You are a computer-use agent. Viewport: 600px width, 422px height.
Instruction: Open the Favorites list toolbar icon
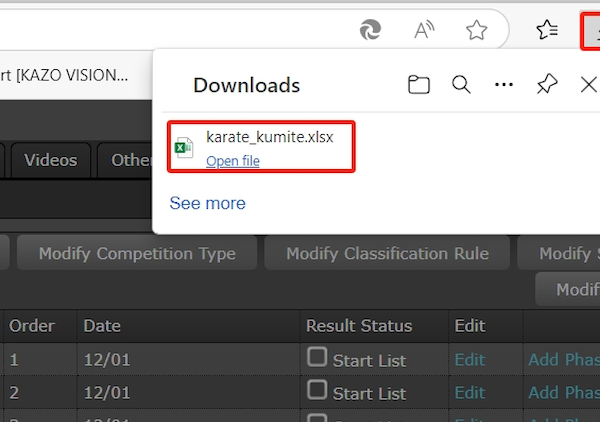pyautogui.click(x=547, y=31)
